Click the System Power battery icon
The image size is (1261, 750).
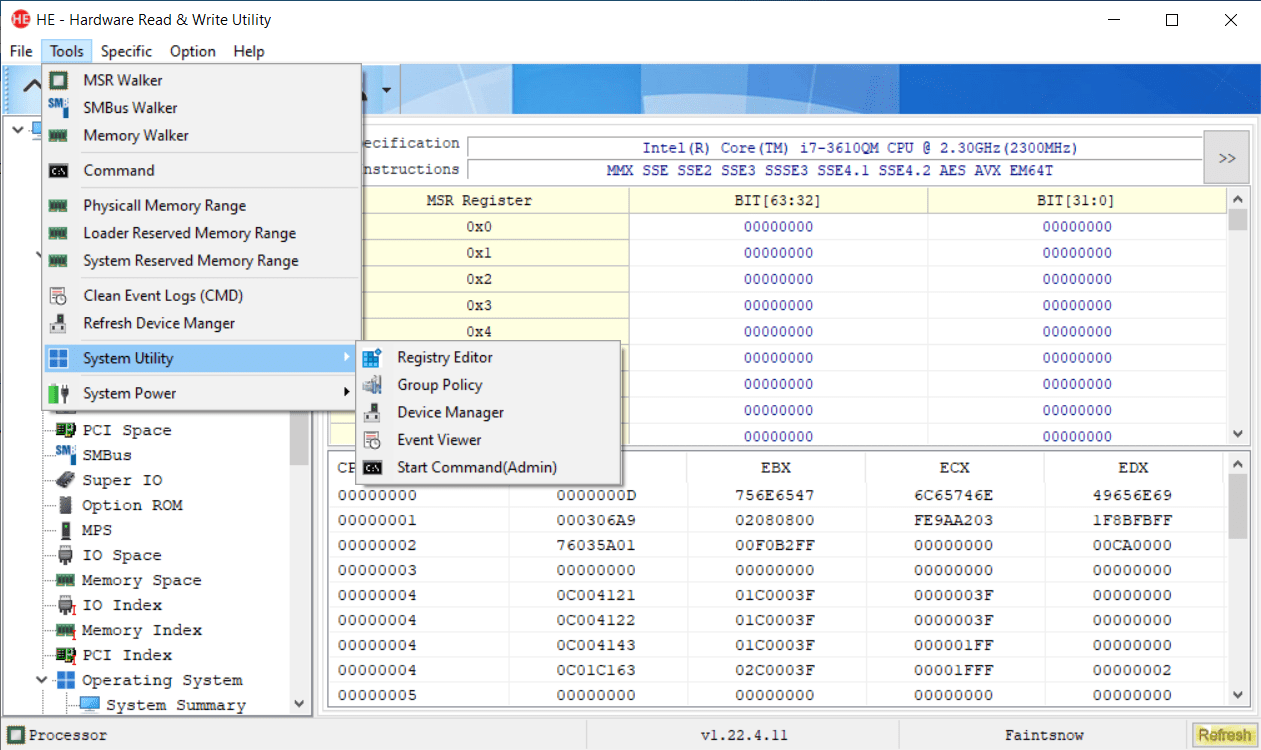click(x=59, y=393)
